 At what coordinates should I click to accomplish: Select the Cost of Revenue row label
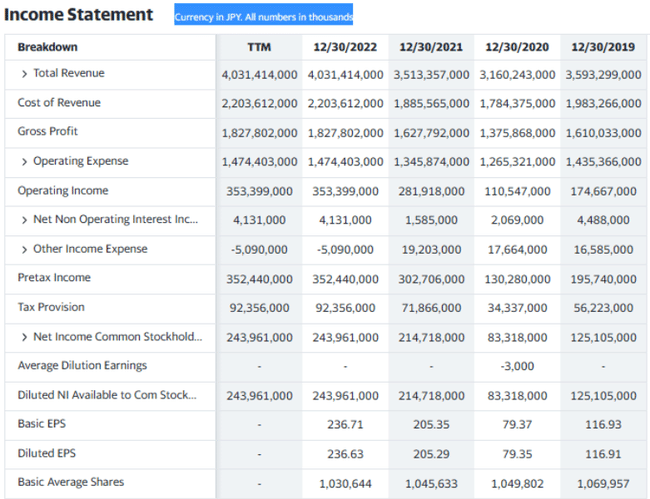(59, 103)
